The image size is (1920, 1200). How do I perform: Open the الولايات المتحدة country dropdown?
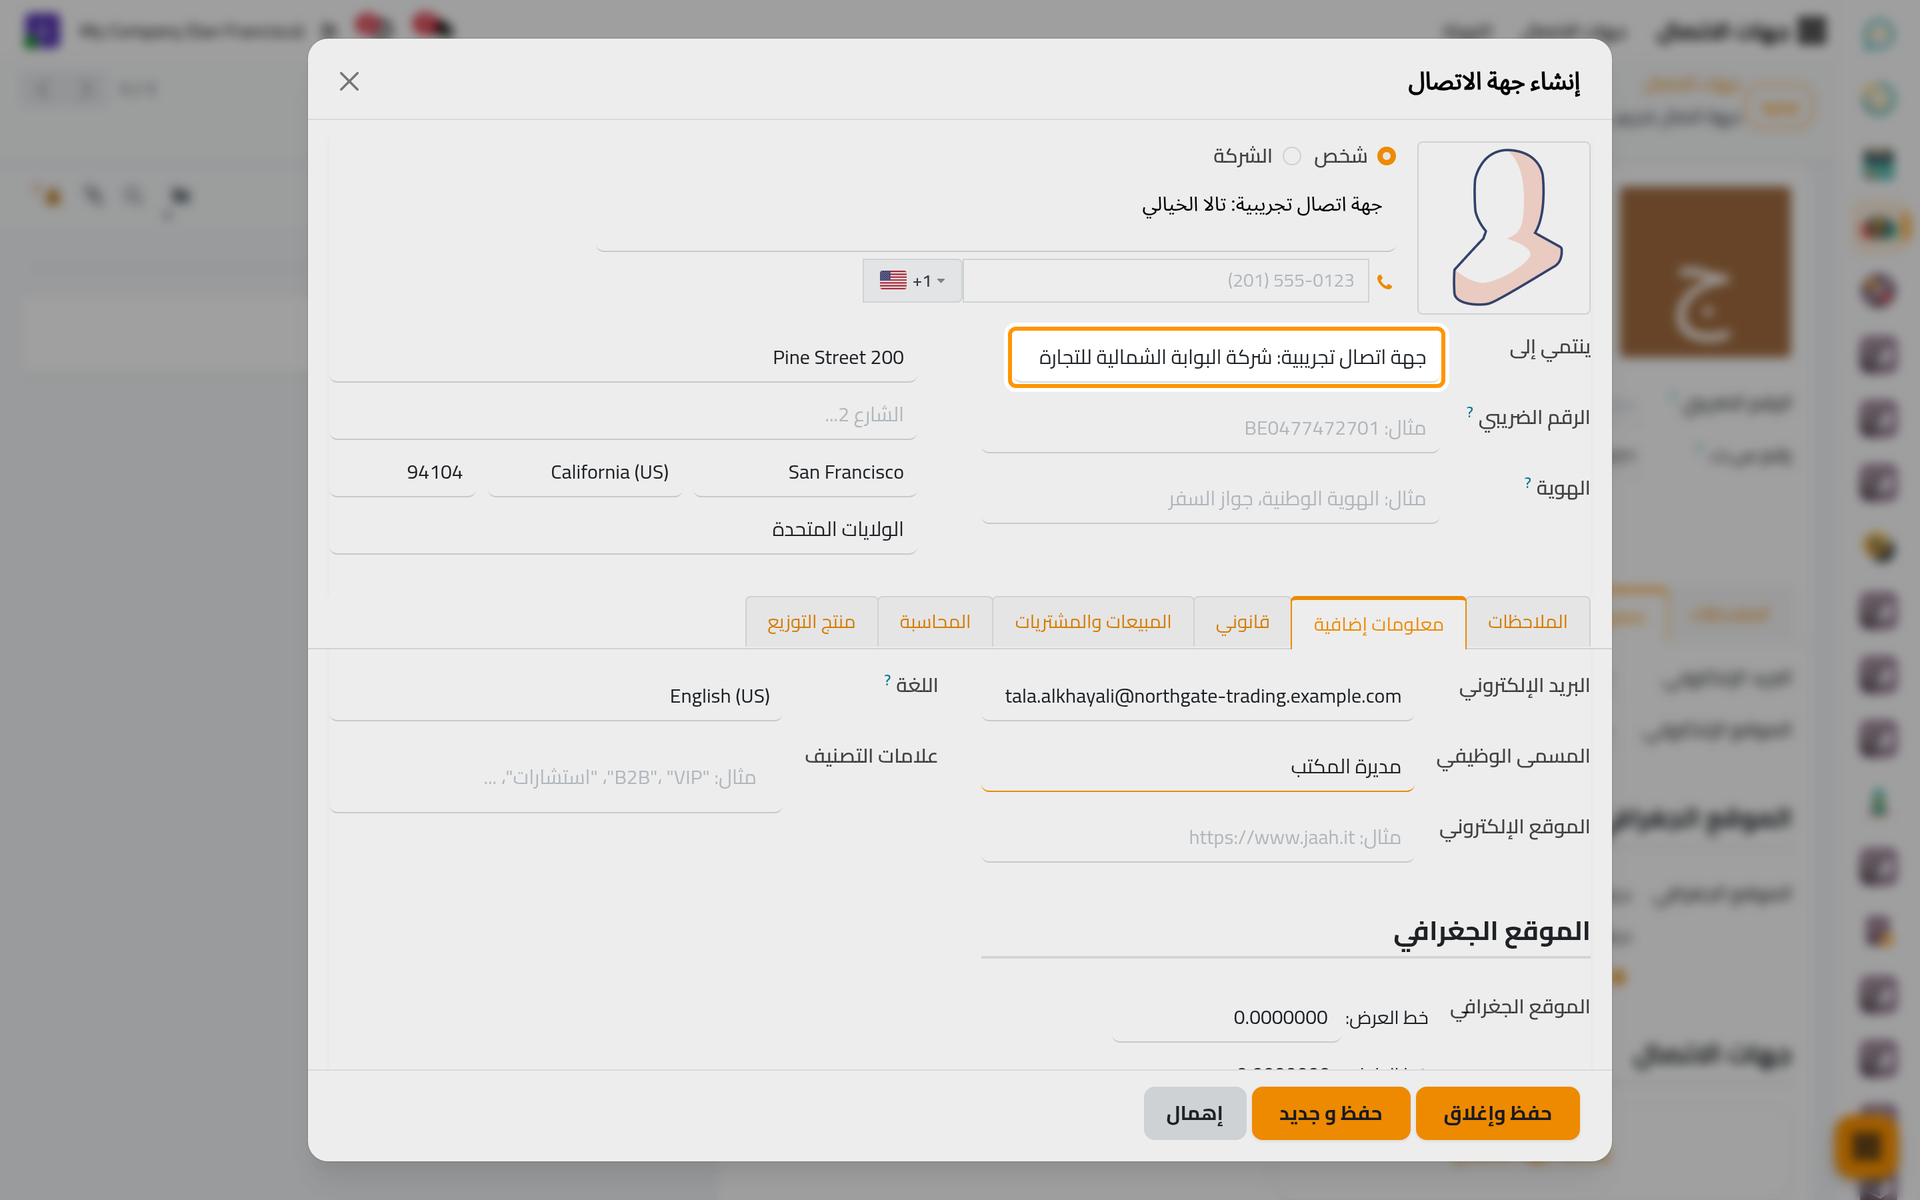coord(623,529)
